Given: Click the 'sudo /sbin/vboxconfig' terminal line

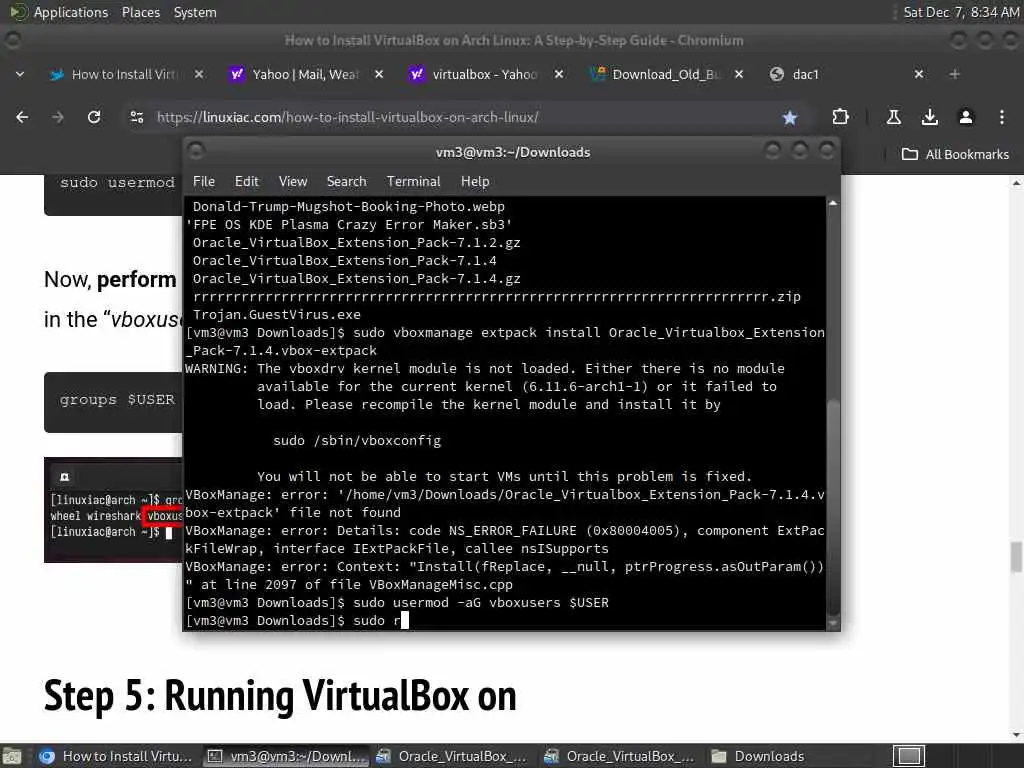Looking at the screenshot, I should [357, 440].
